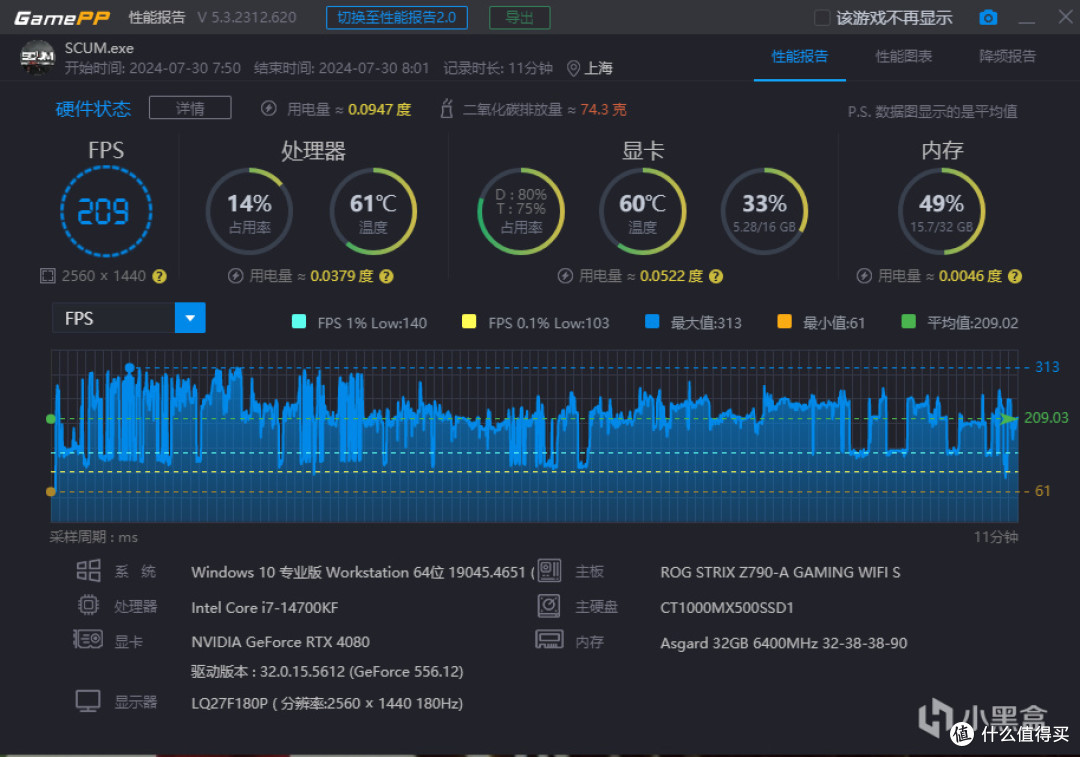Click the motherboard icon
This screenshot has width=1080, height=757.
tap(549, 570)
